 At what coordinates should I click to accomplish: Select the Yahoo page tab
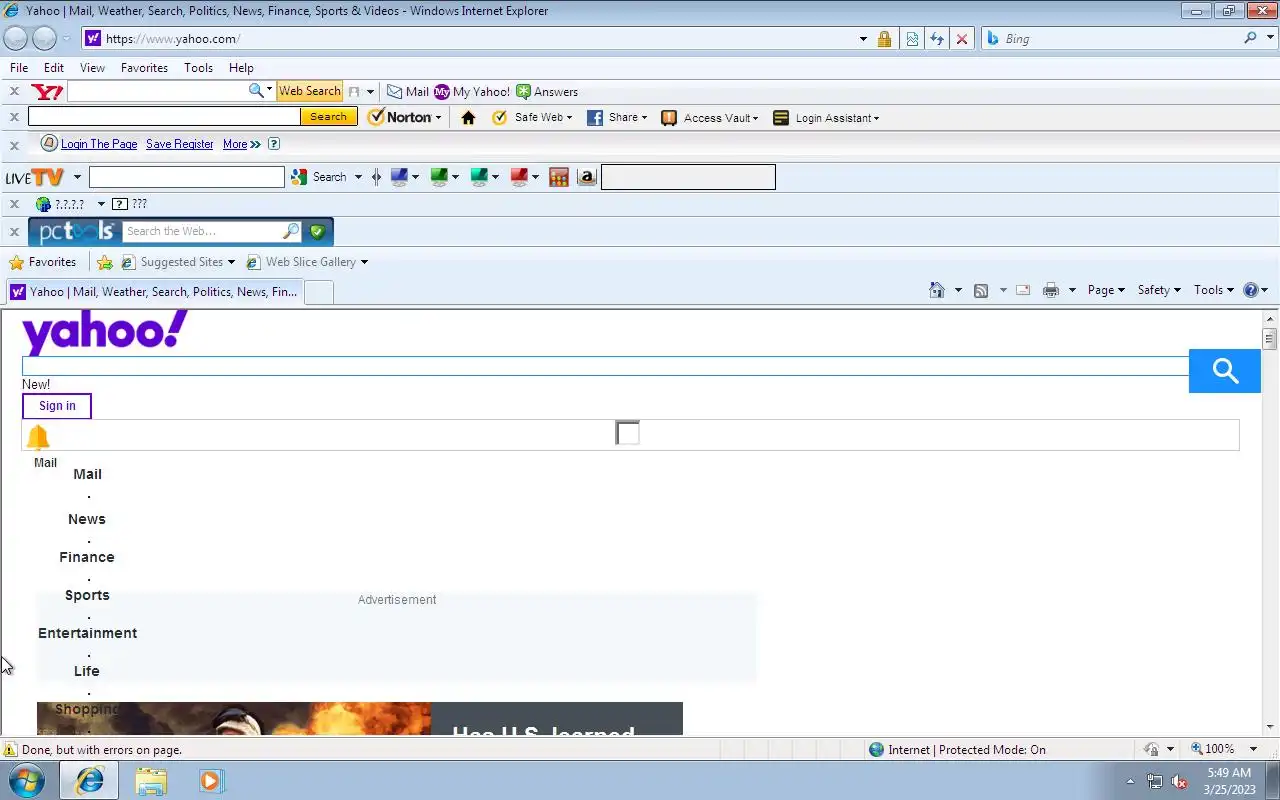154,292
